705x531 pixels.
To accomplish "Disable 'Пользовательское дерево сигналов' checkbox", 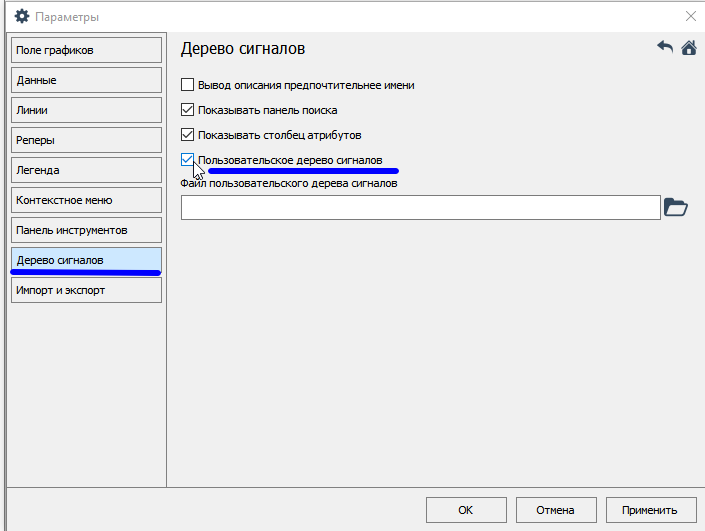I will [x=187, y=160].
